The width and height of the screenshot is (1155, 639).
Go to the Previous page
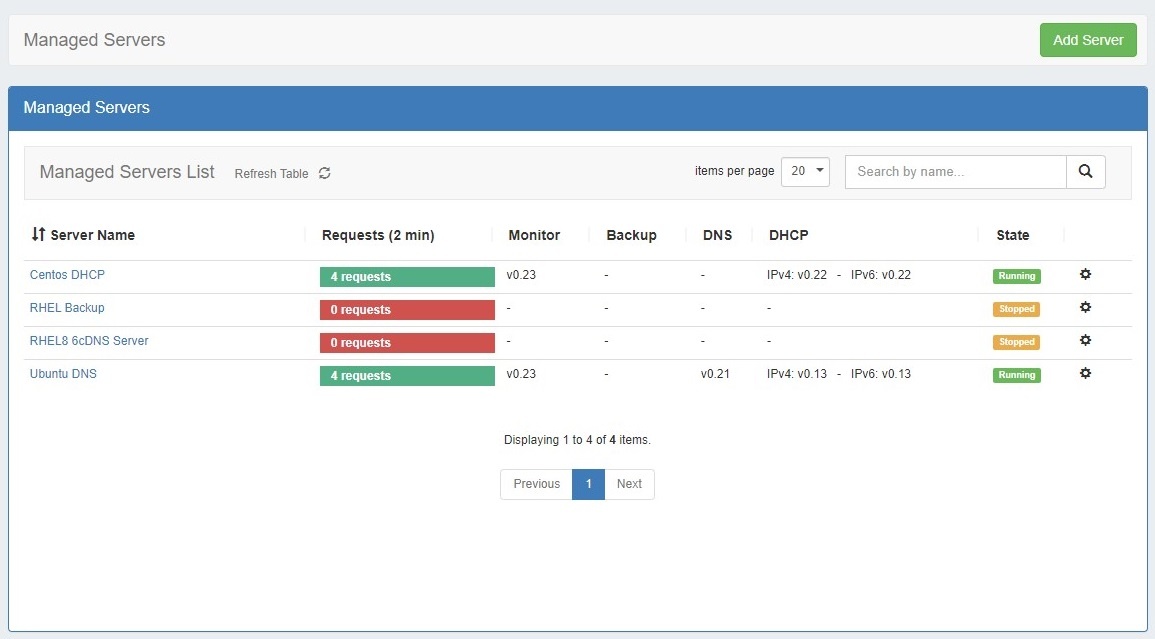(536, 484)
